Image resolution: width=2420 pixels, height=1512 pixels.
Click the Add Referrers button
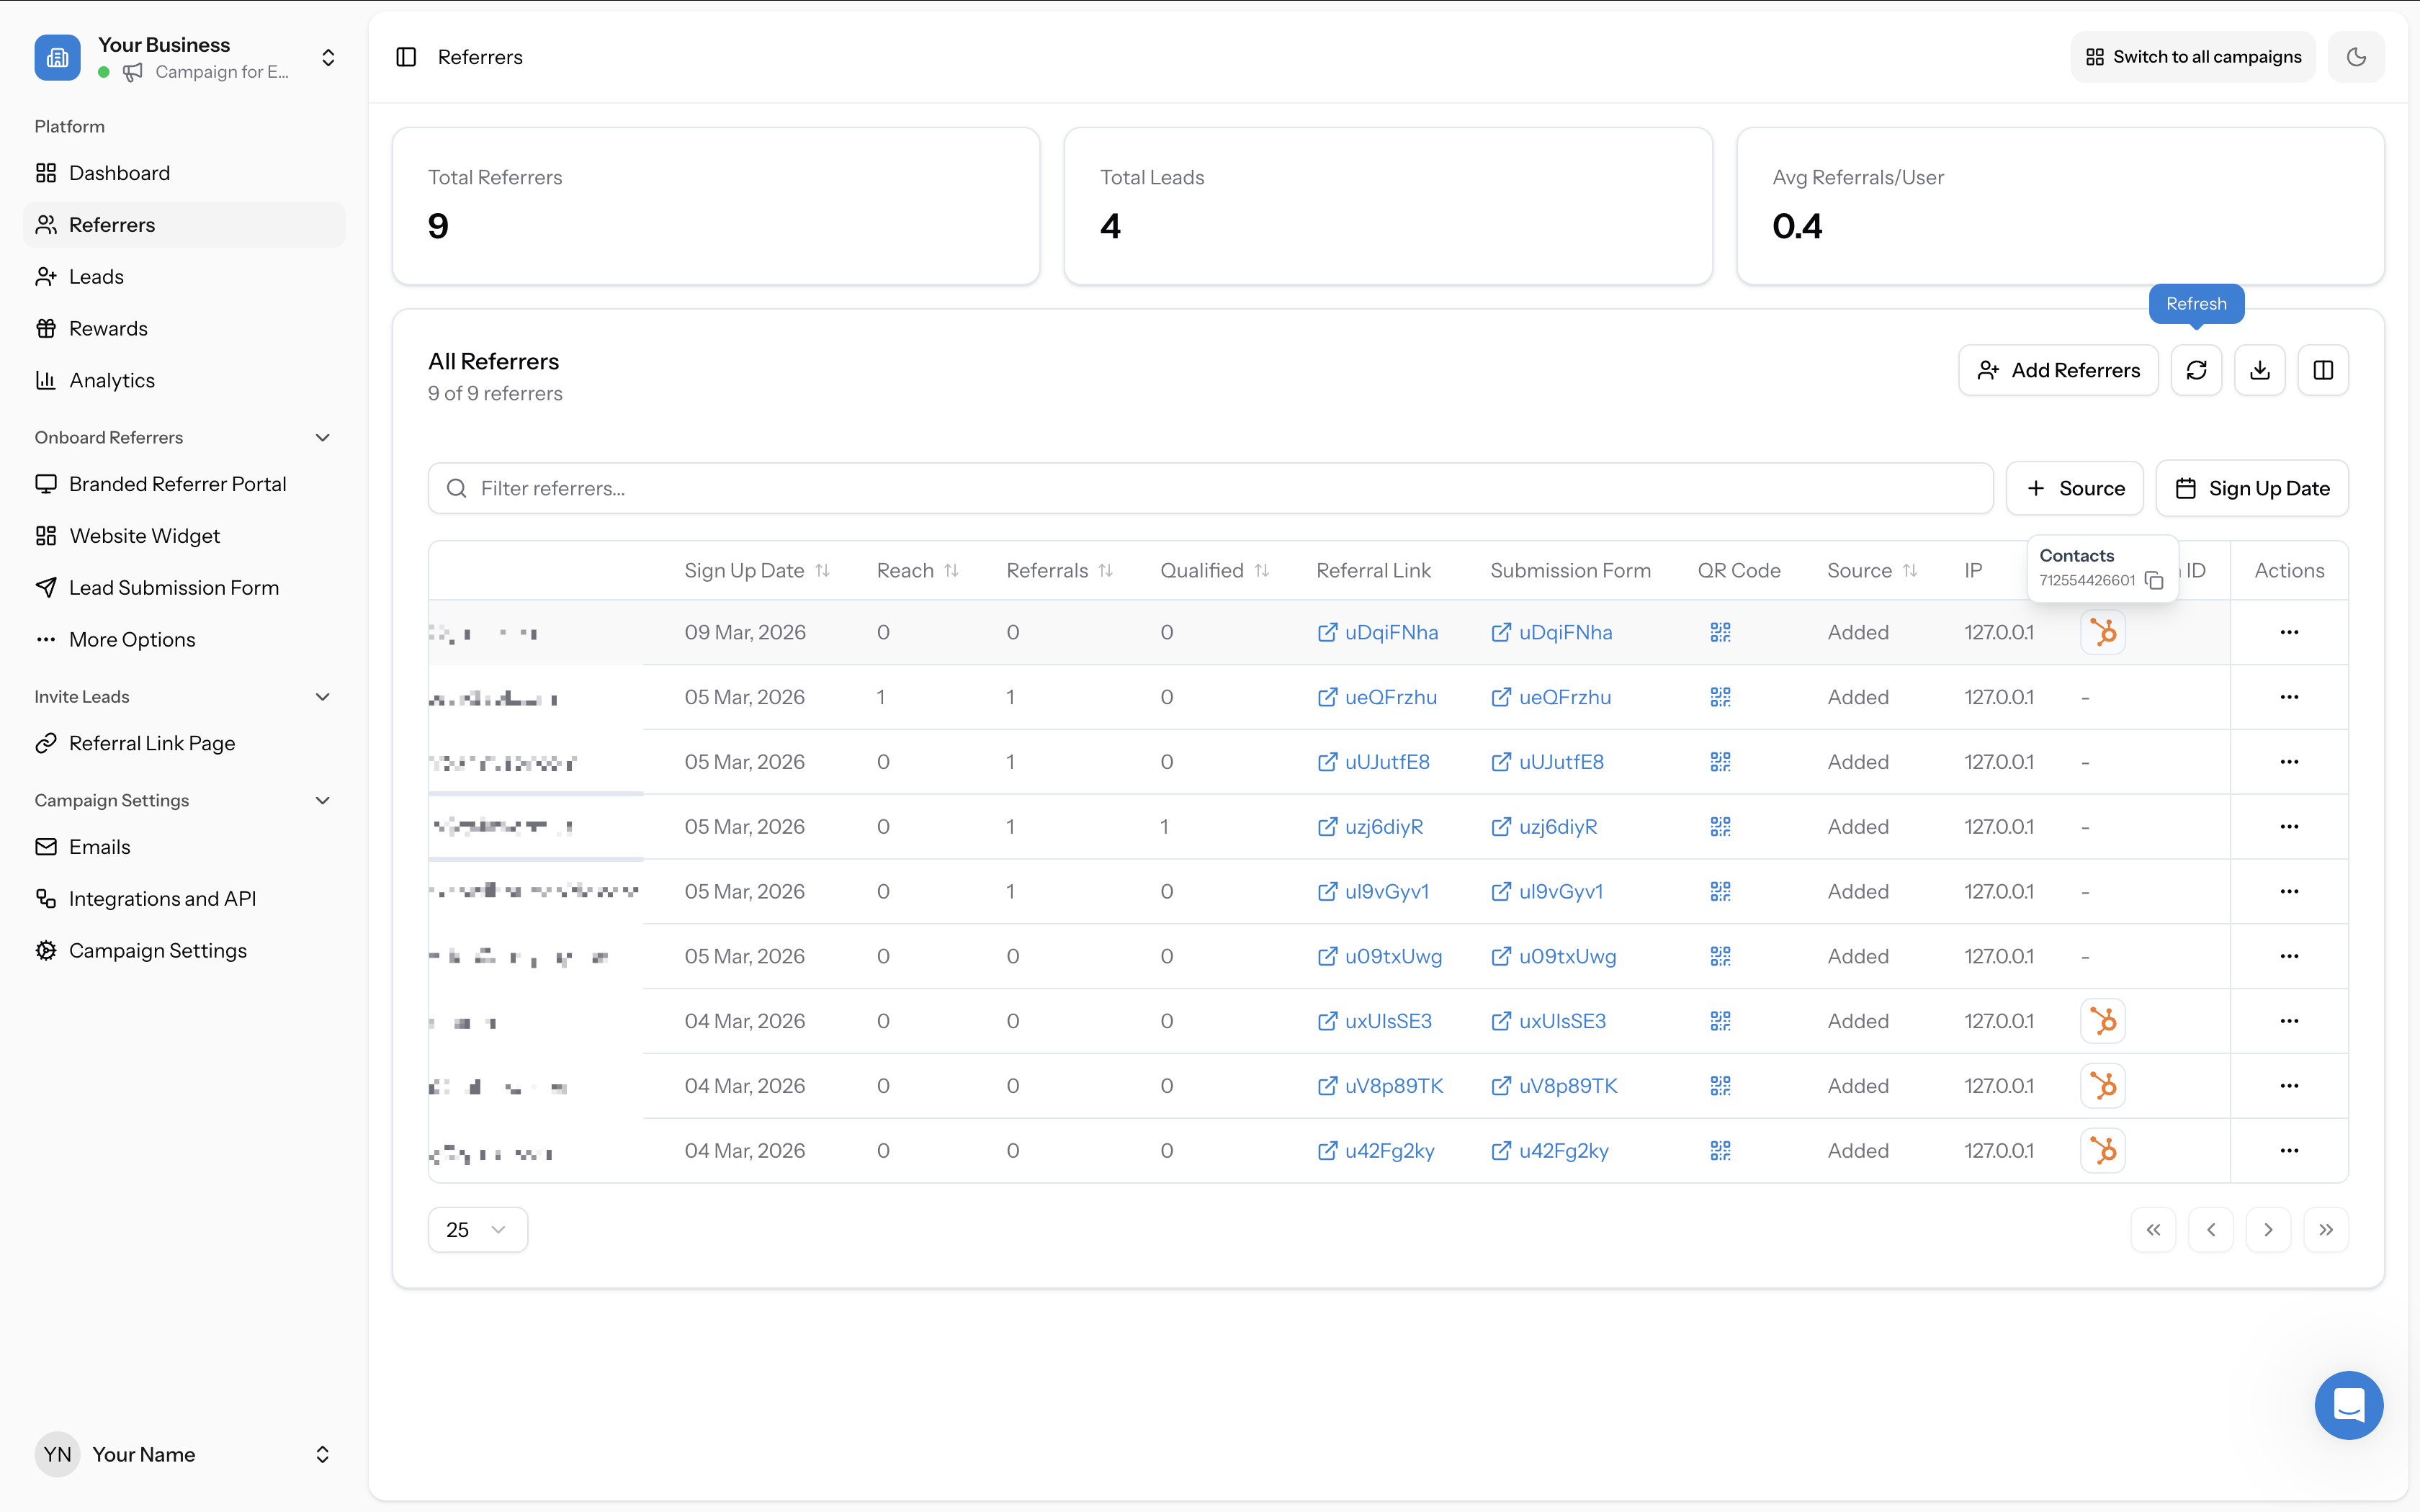click(x=2059, y=370)
